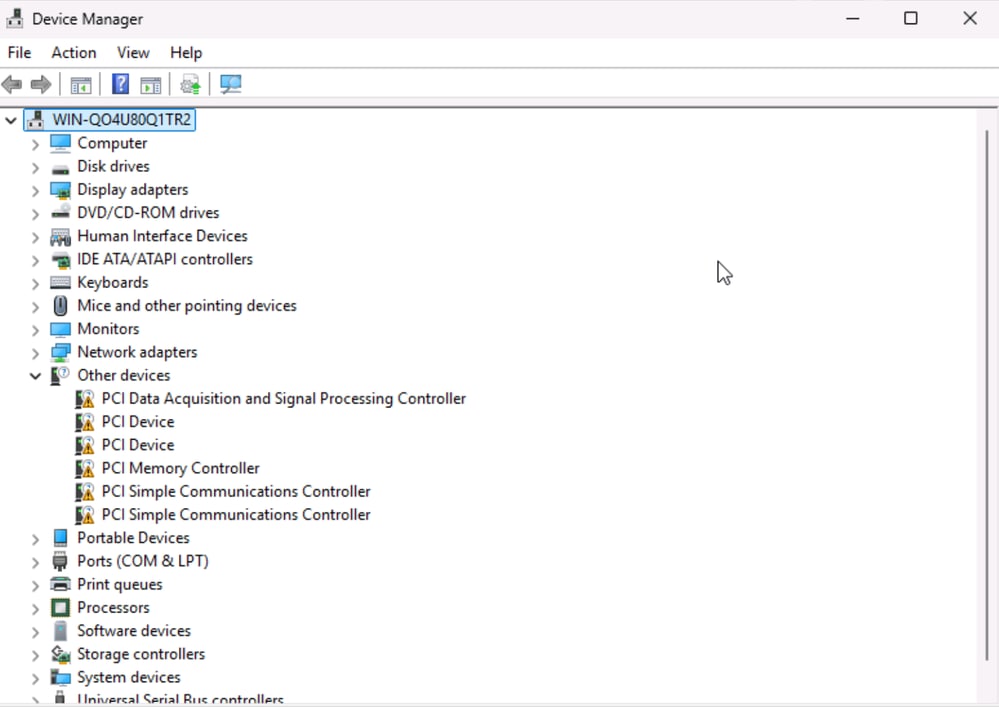Open Help using the question mark icon
Image resolution: width=999 pixels, height=707 pixels.
(x=119, y=84)
